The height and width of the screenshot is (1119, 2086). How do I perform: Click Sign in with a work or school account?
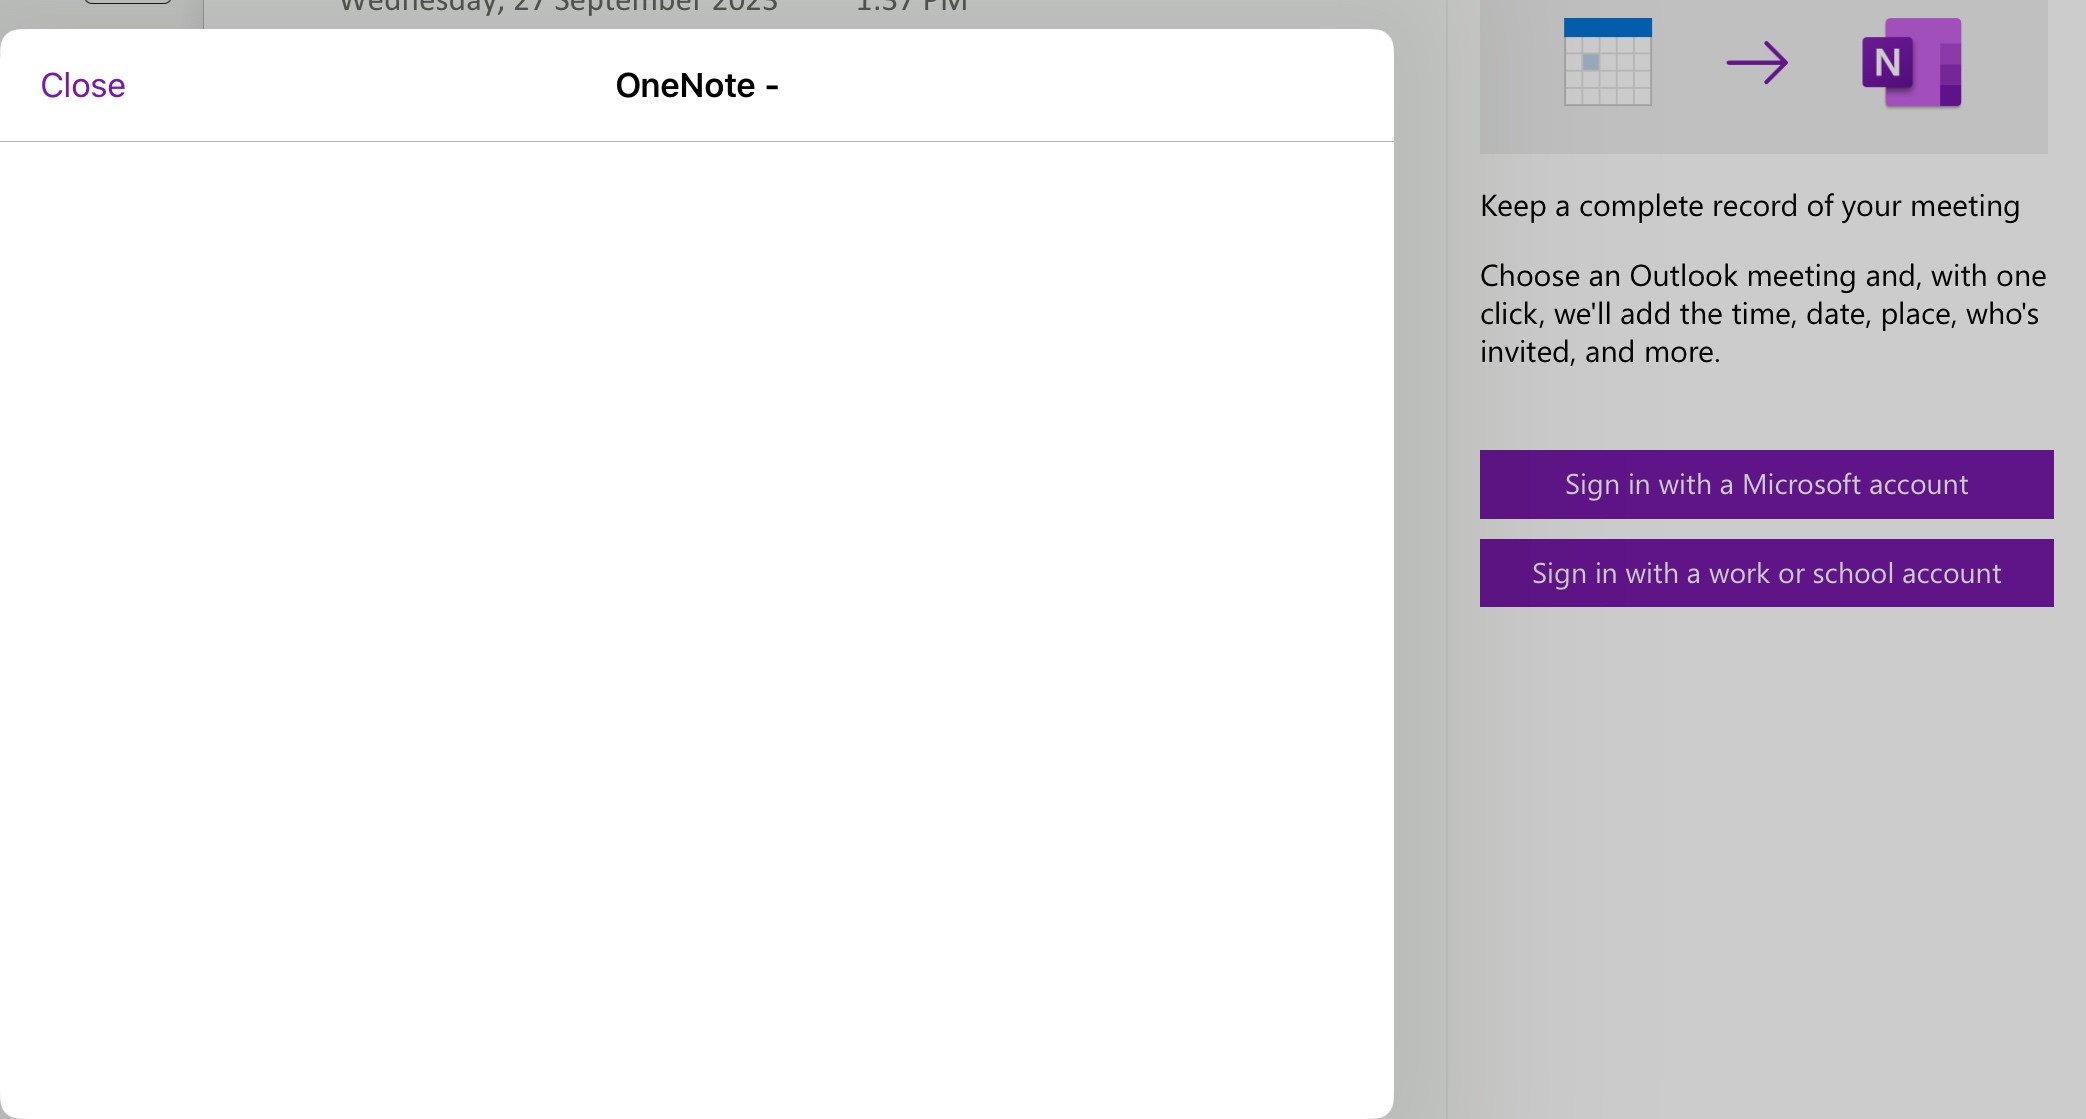click(x=1765, y=573)
